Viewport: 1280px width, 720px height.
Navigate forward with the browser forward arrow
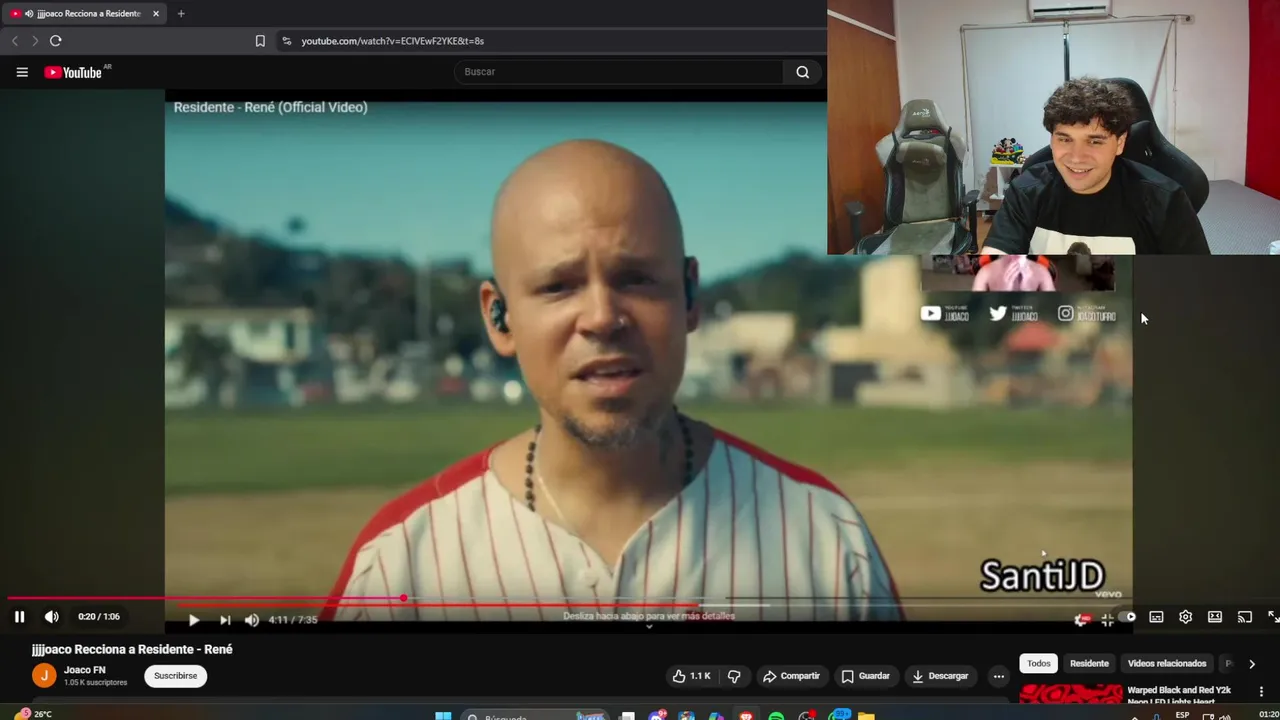point(35,41)
